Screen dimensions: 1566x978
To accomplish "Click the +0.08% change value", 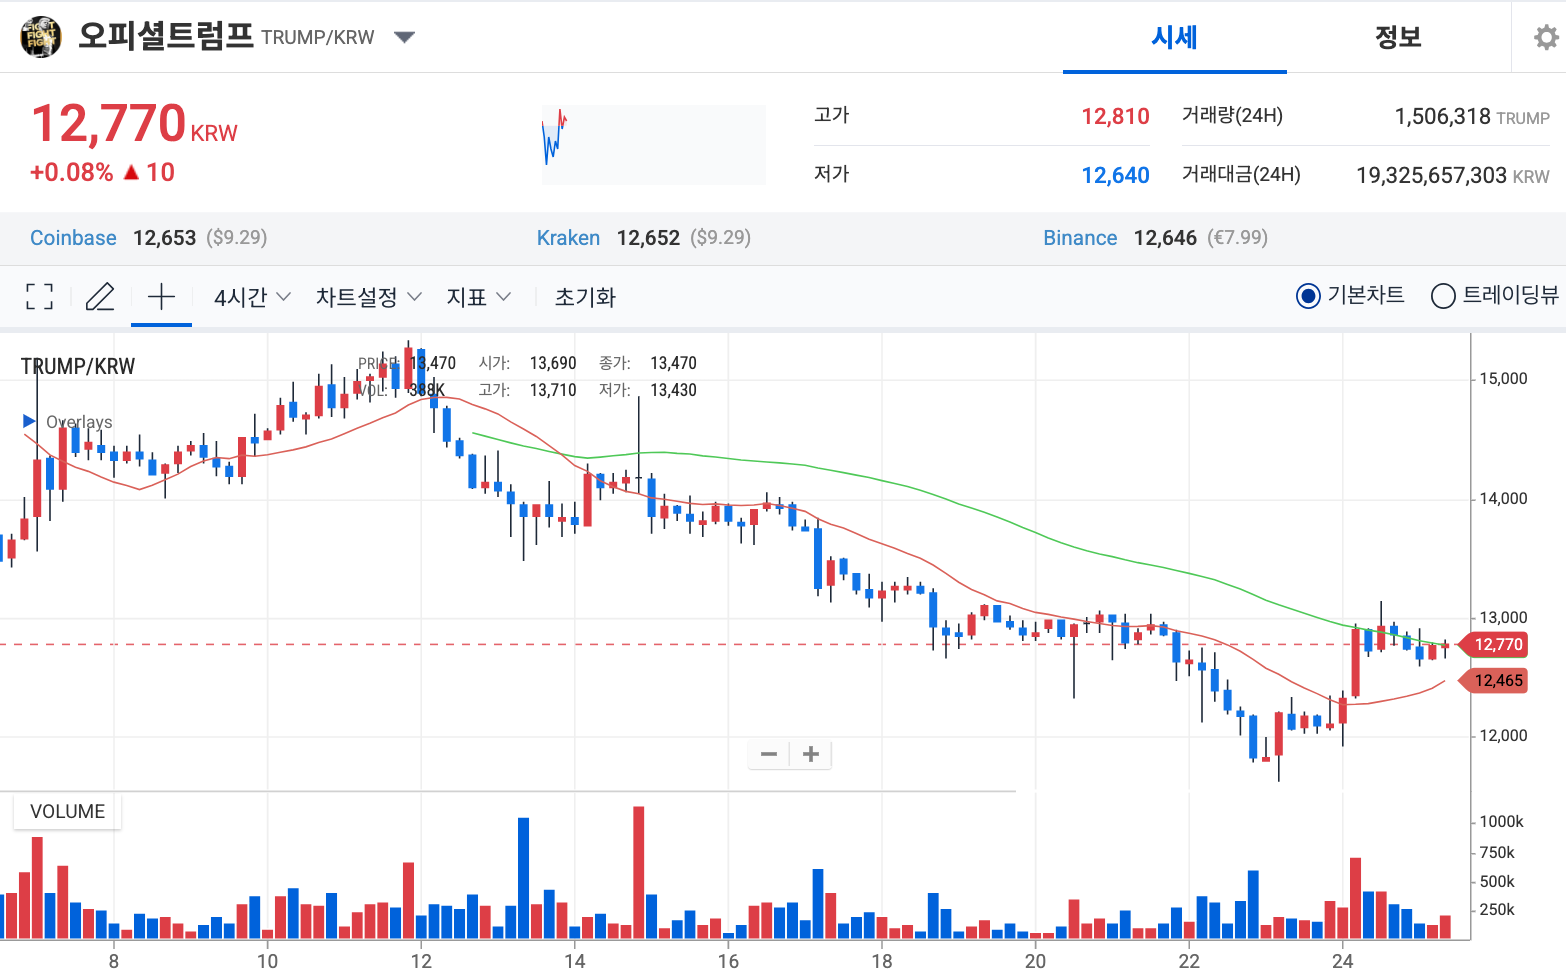I will (x=71, y=172).
